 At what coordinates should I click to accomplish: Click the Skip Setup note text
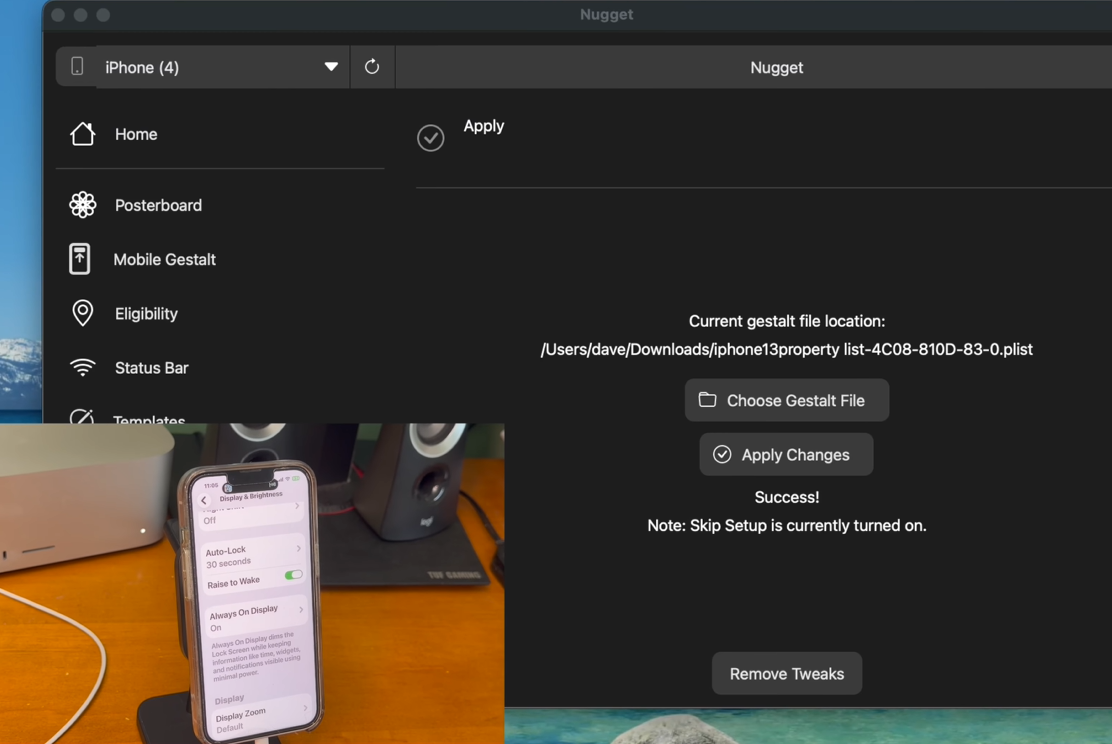[x=786, y=526]
